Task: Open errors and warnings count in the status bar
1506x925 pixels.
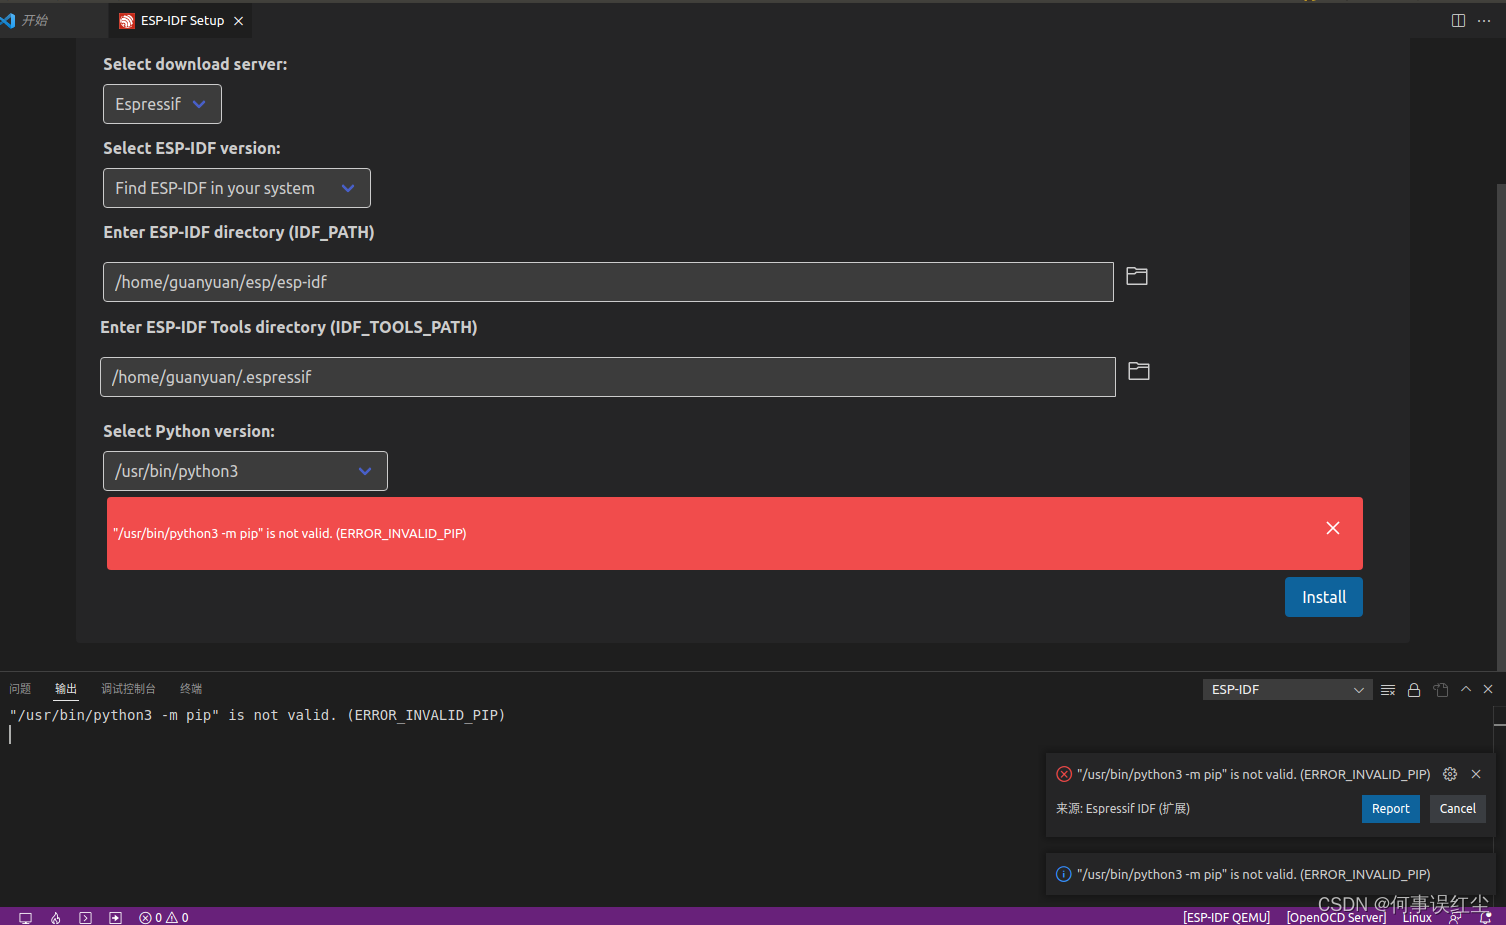Action: click(164, 918)
